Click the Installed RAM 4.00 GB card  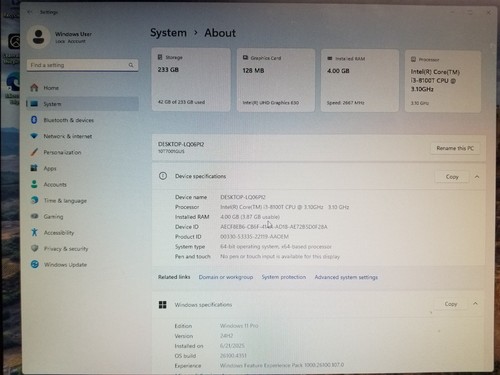coord(360,81)
